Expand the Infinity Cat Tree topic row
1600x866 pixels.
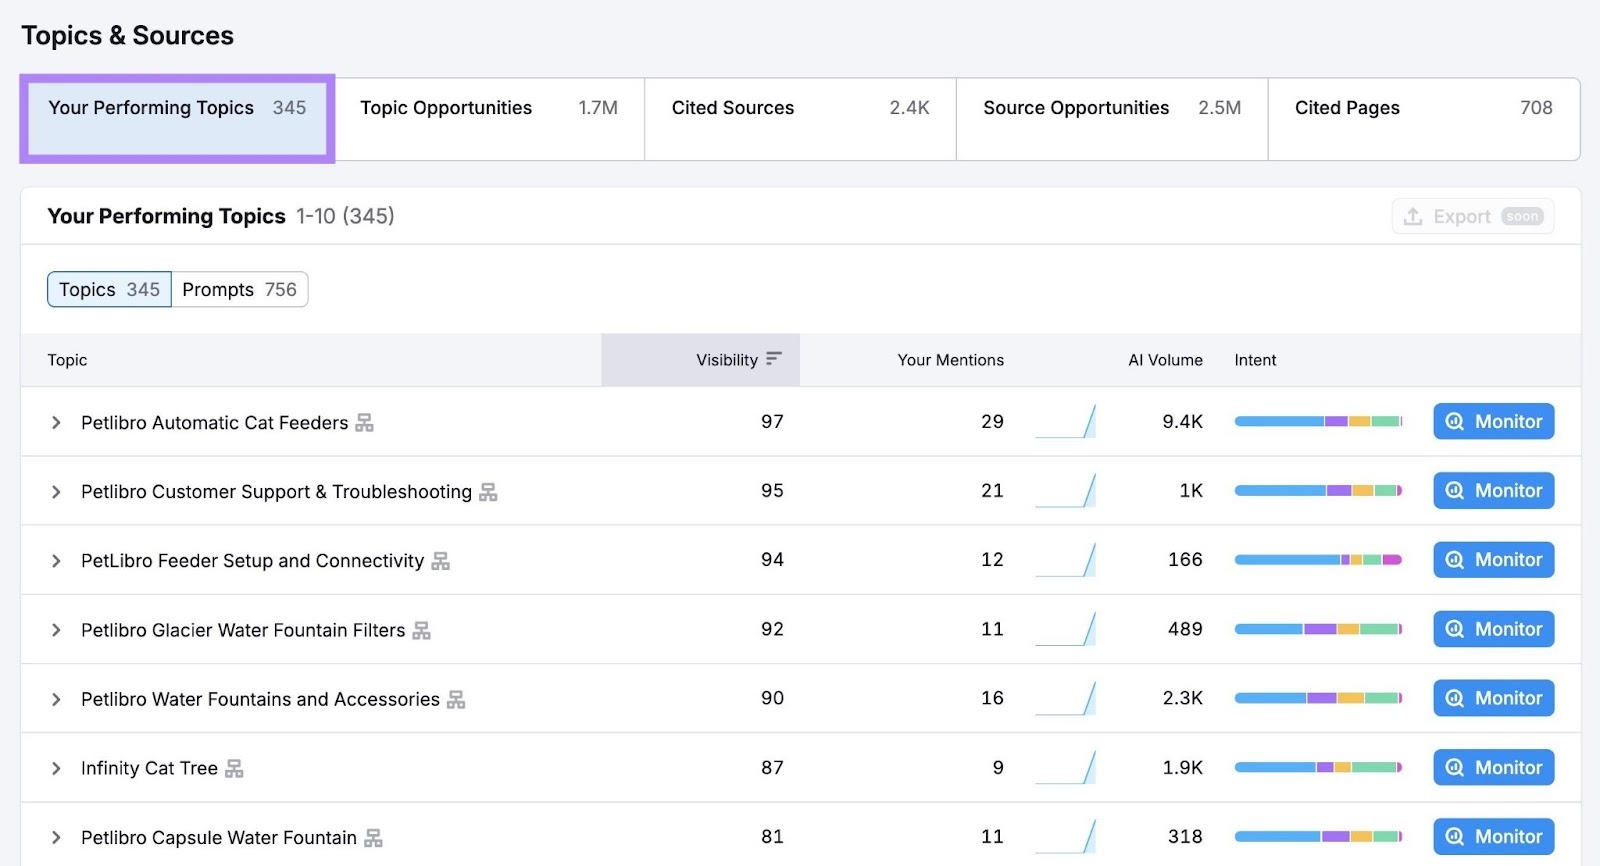[x=56, y=768]
